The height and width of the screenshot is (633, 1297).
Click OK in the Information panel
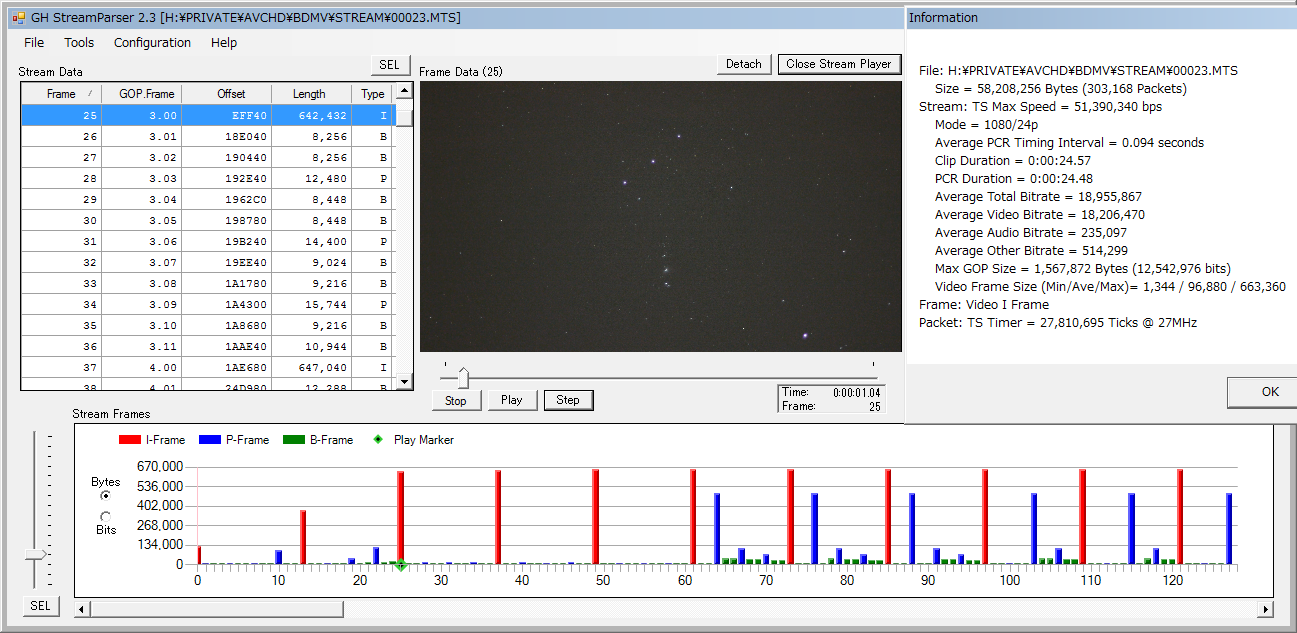click(x=1269, y=391)
